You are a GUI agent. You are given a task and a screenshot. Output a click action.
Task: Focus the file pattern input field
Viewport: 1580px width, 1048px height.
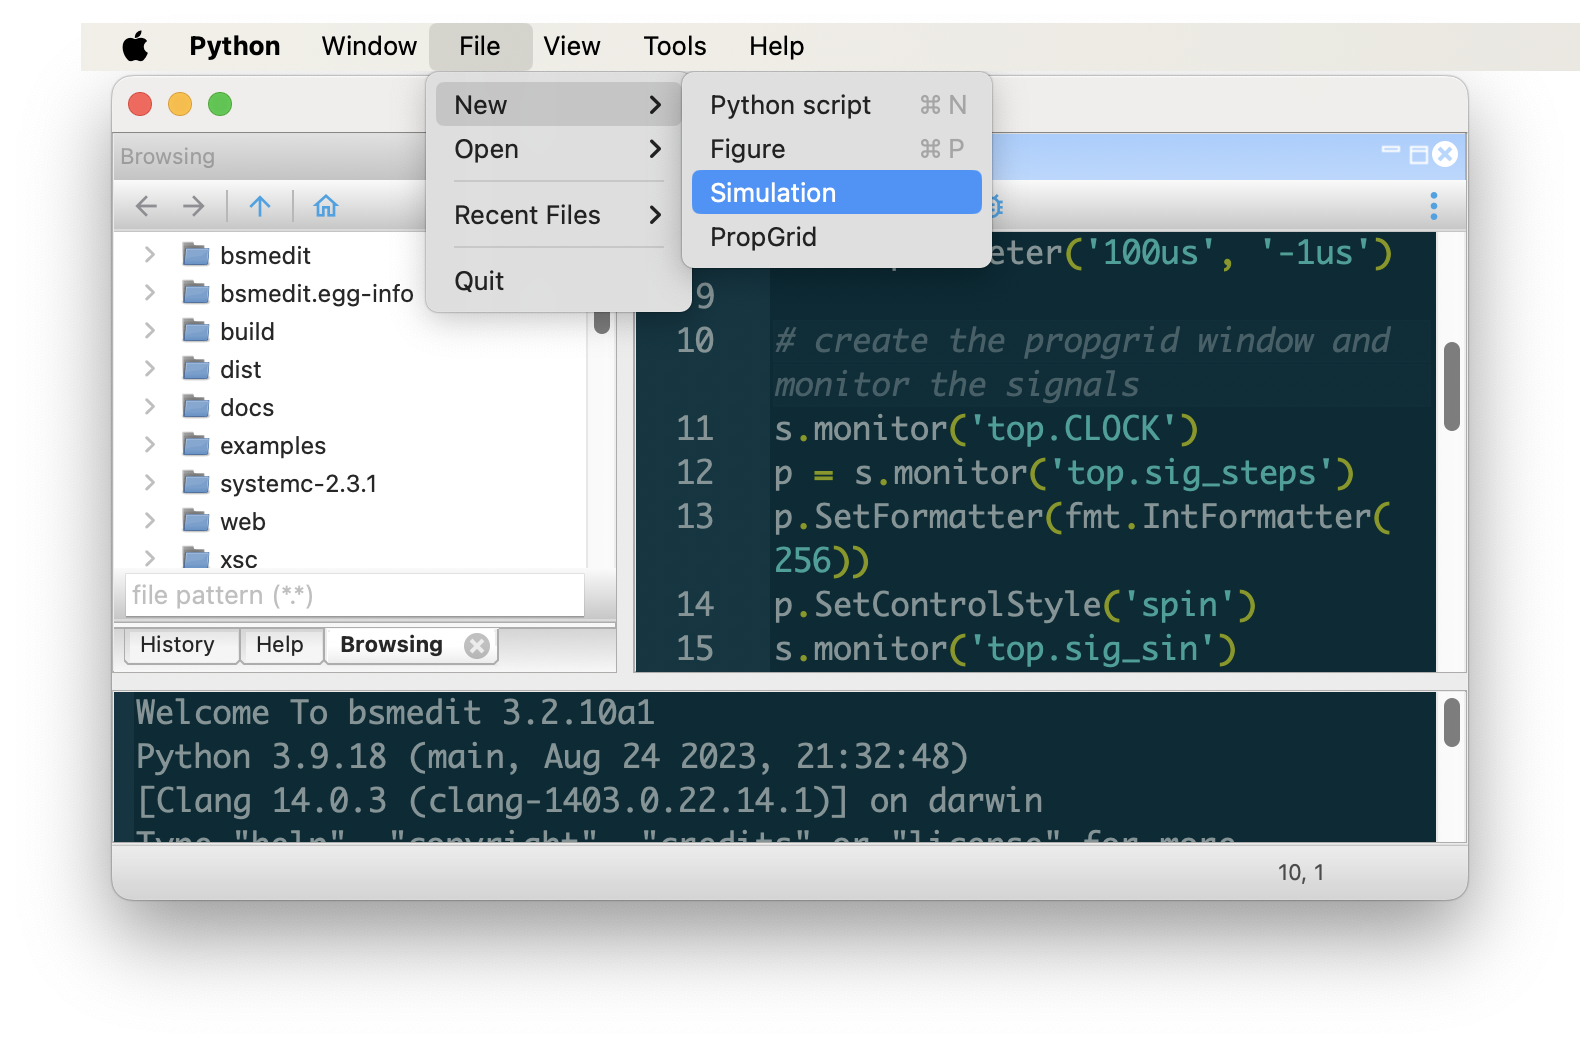[355, 595]
